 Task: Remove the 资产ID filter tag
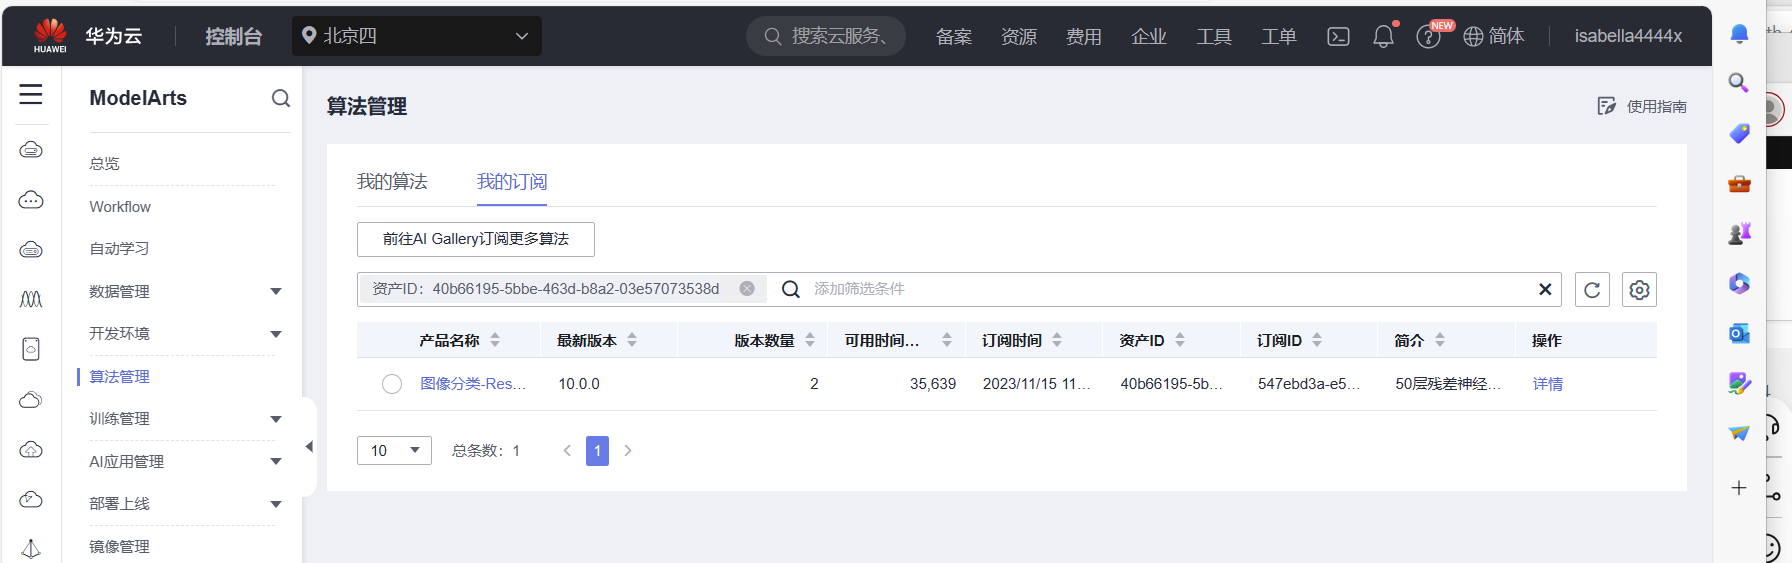(747, 289)
